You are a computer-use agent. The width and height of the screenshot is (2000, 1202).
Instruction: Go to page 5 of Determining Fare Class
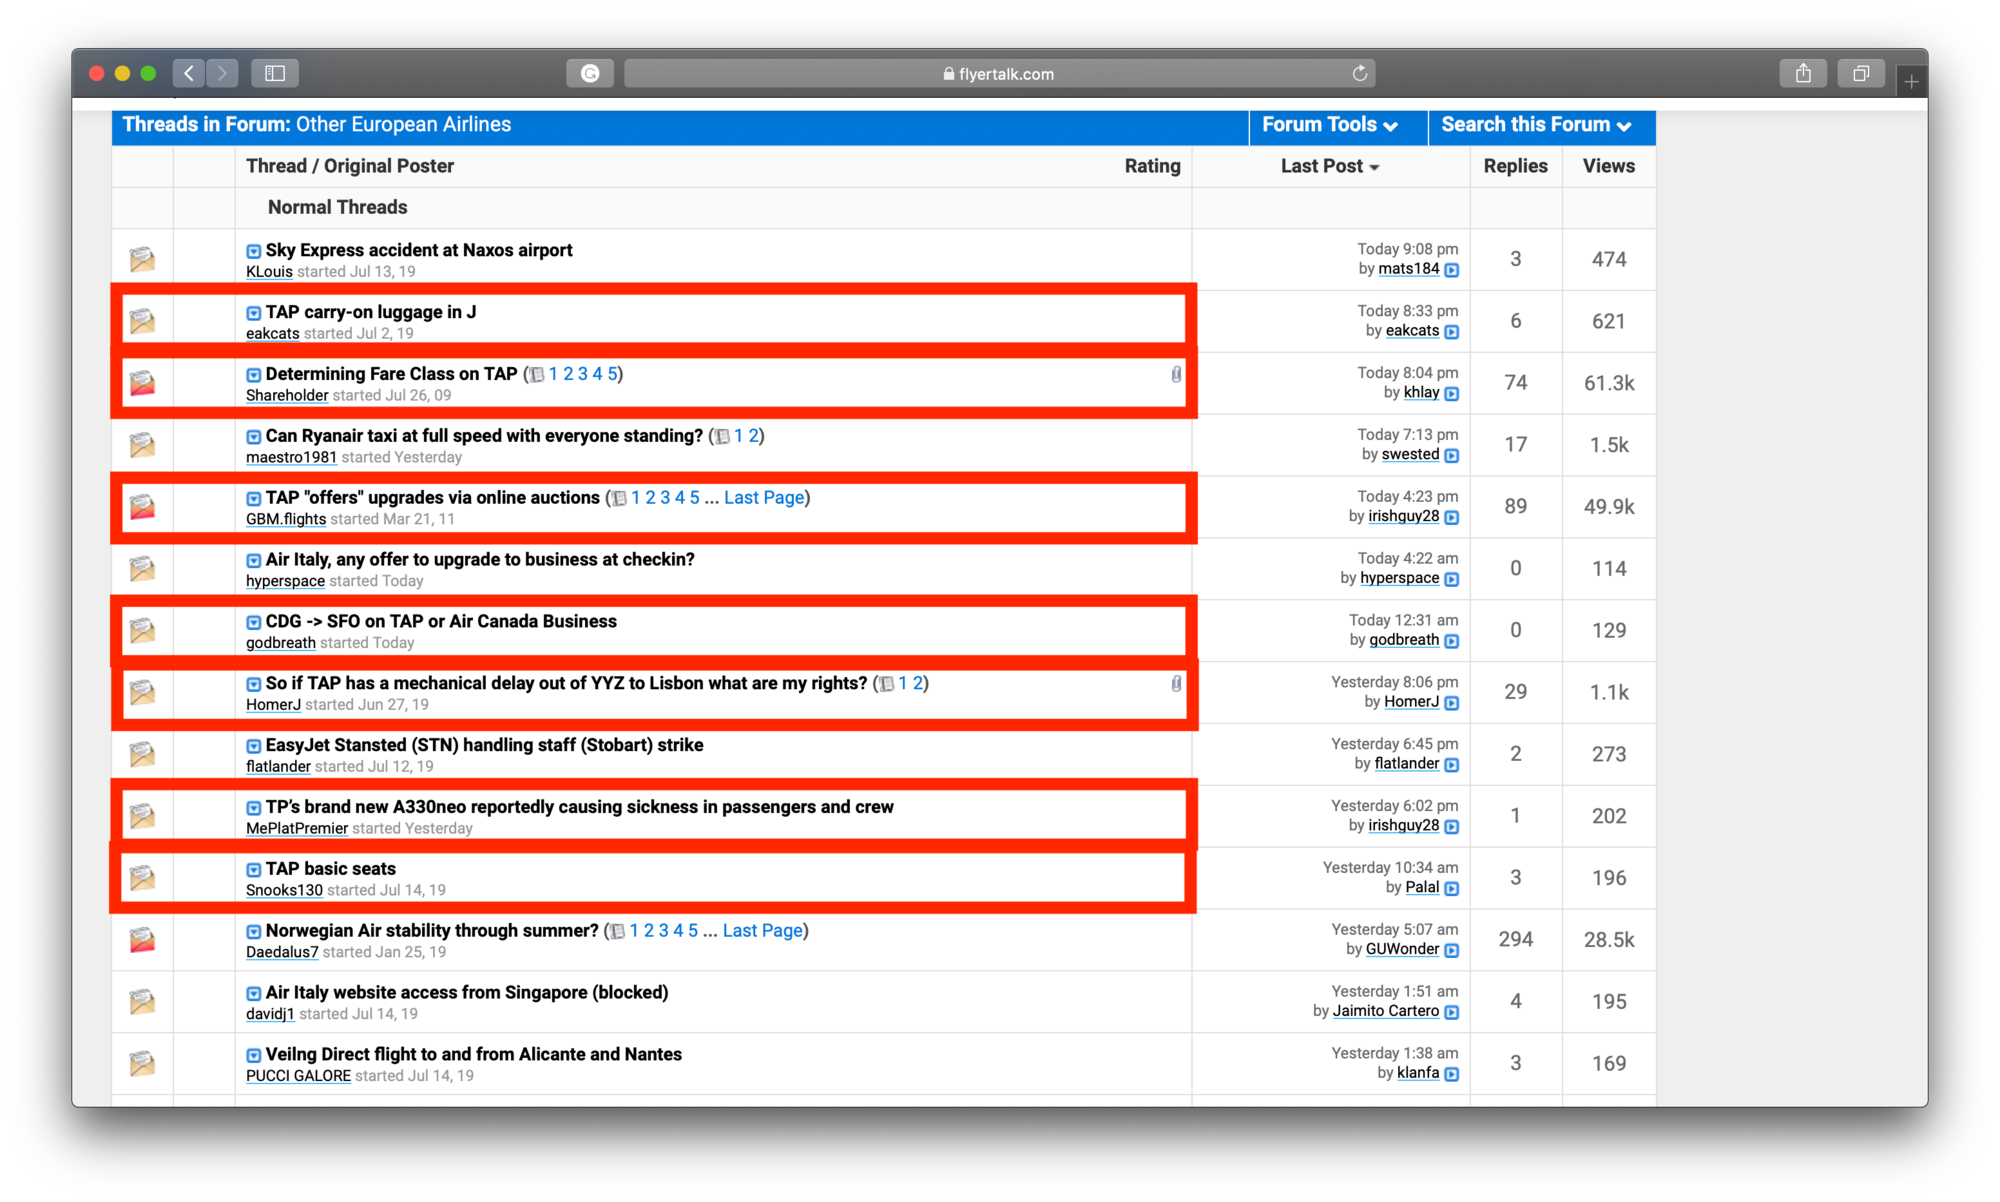point(612,374)
